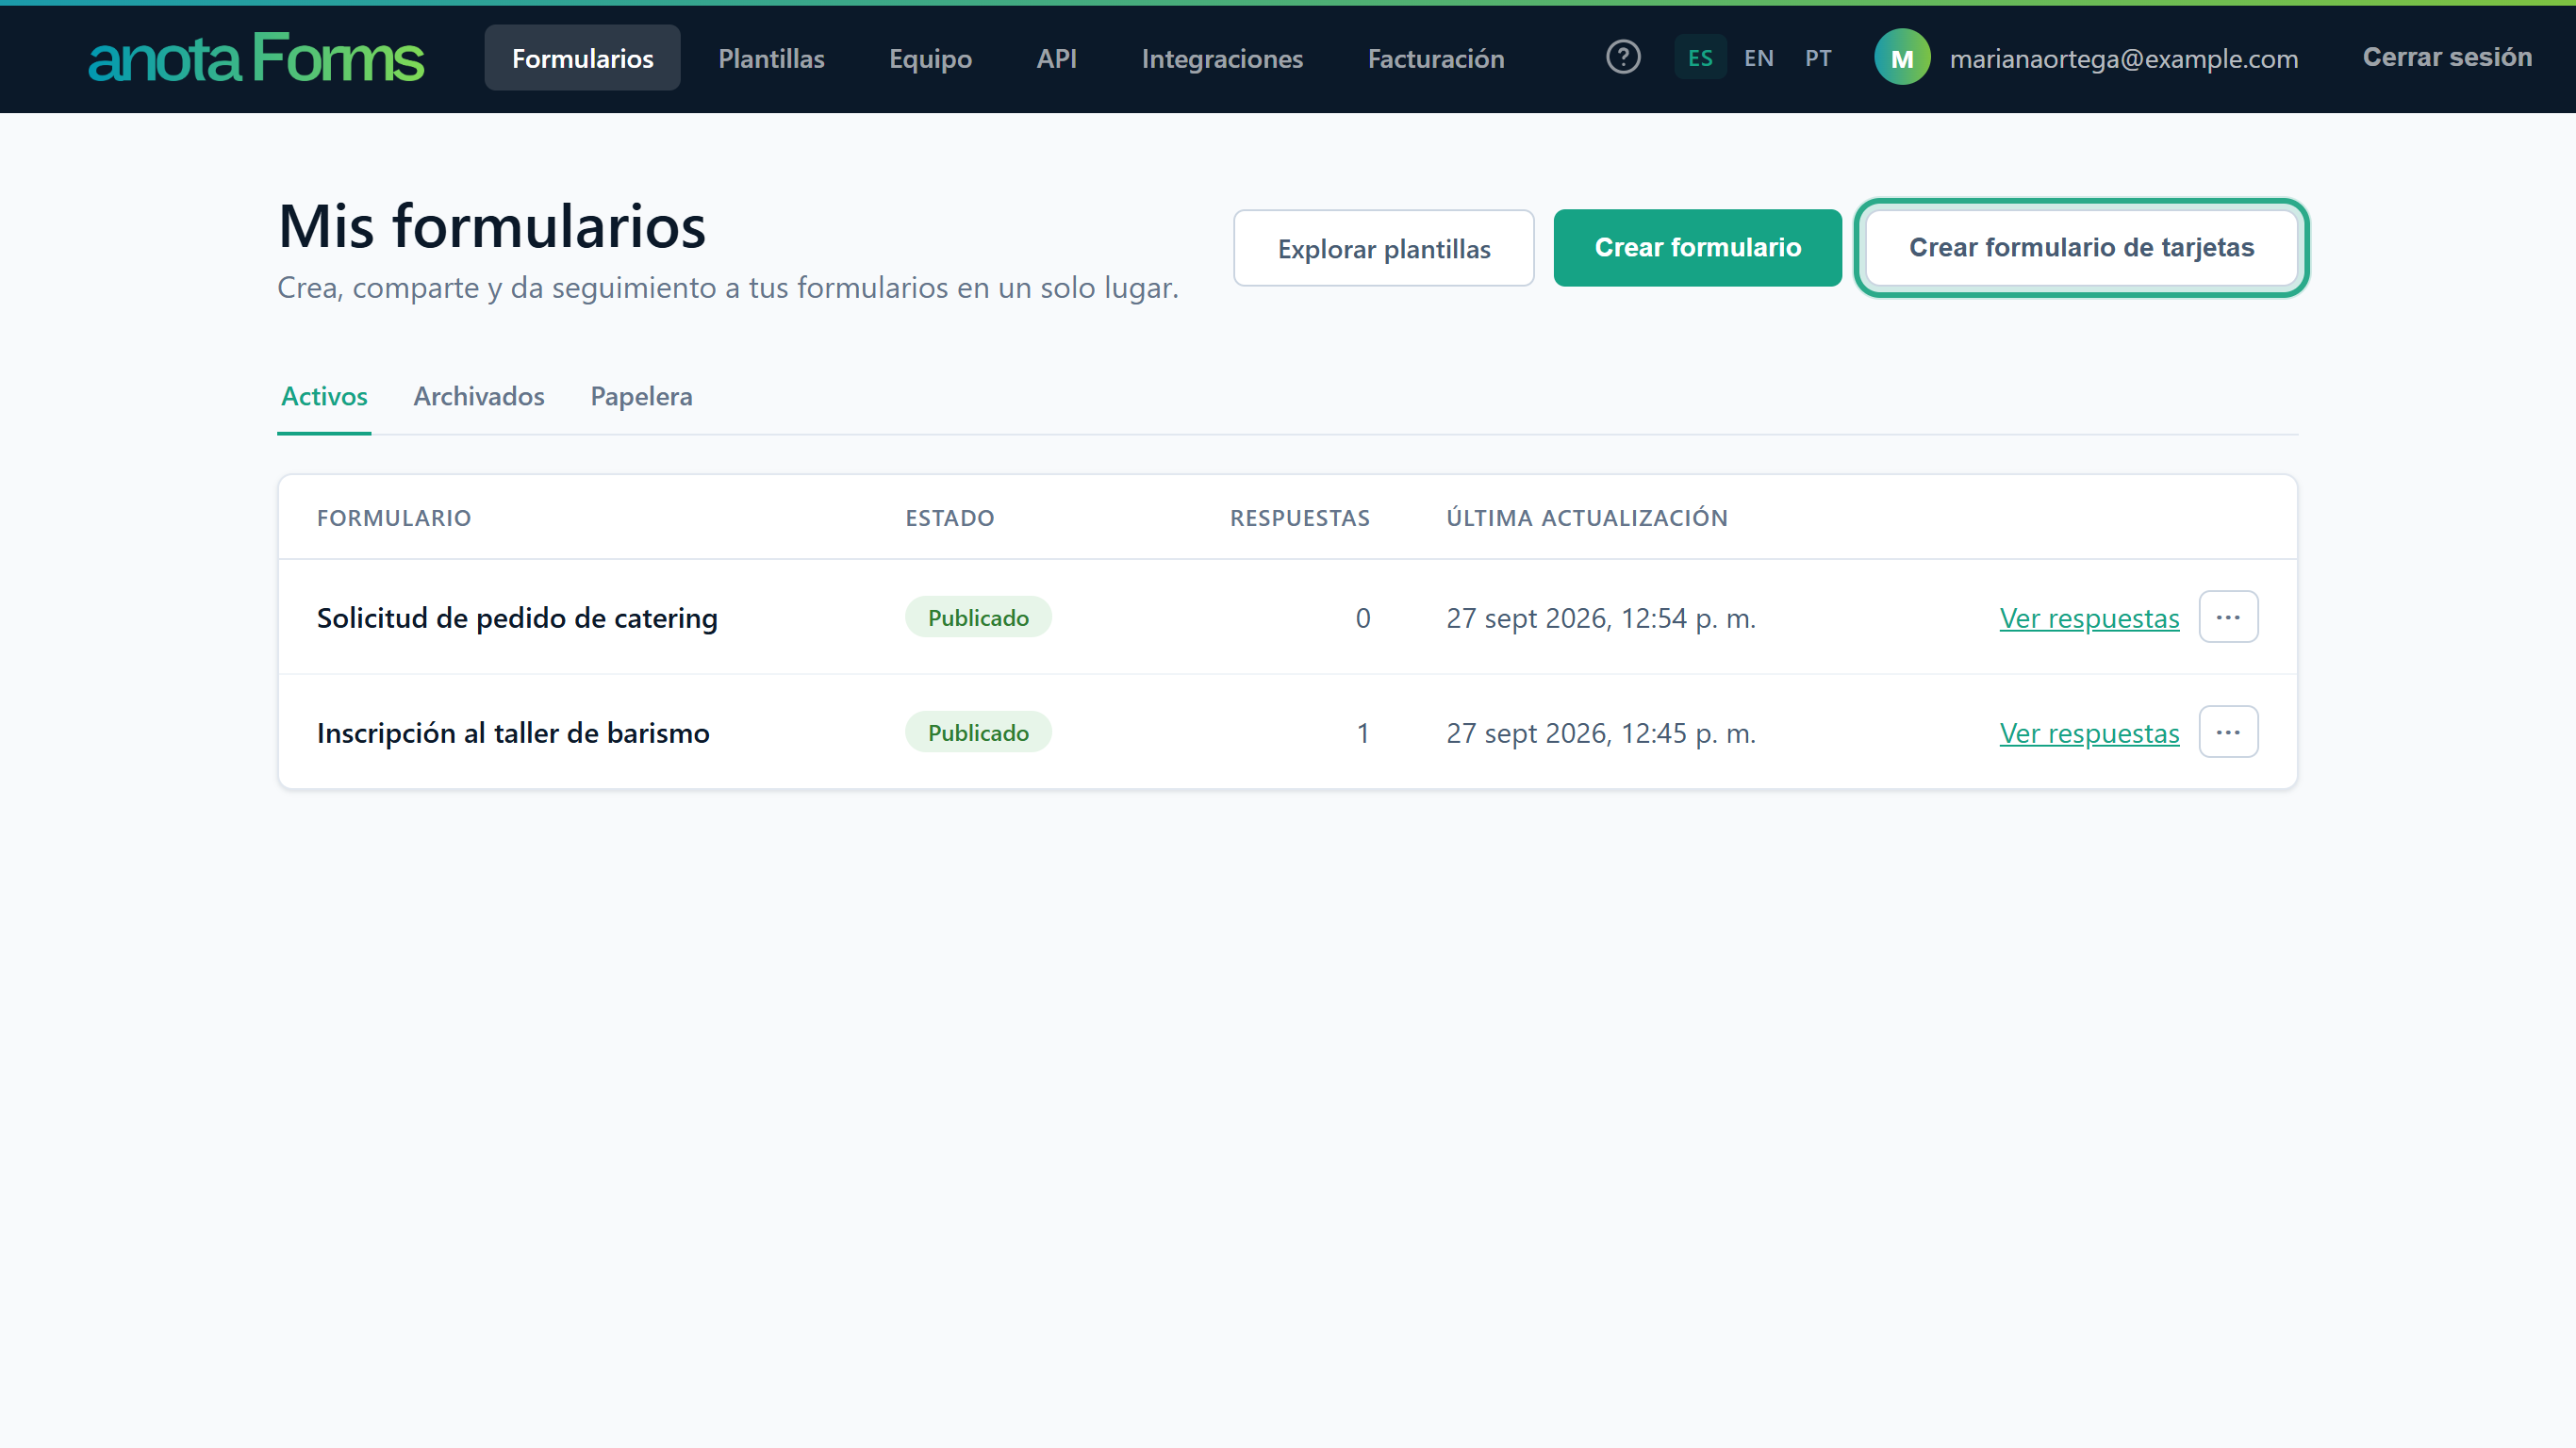Switch to the Archivados tab

click(x=479, y=397)
